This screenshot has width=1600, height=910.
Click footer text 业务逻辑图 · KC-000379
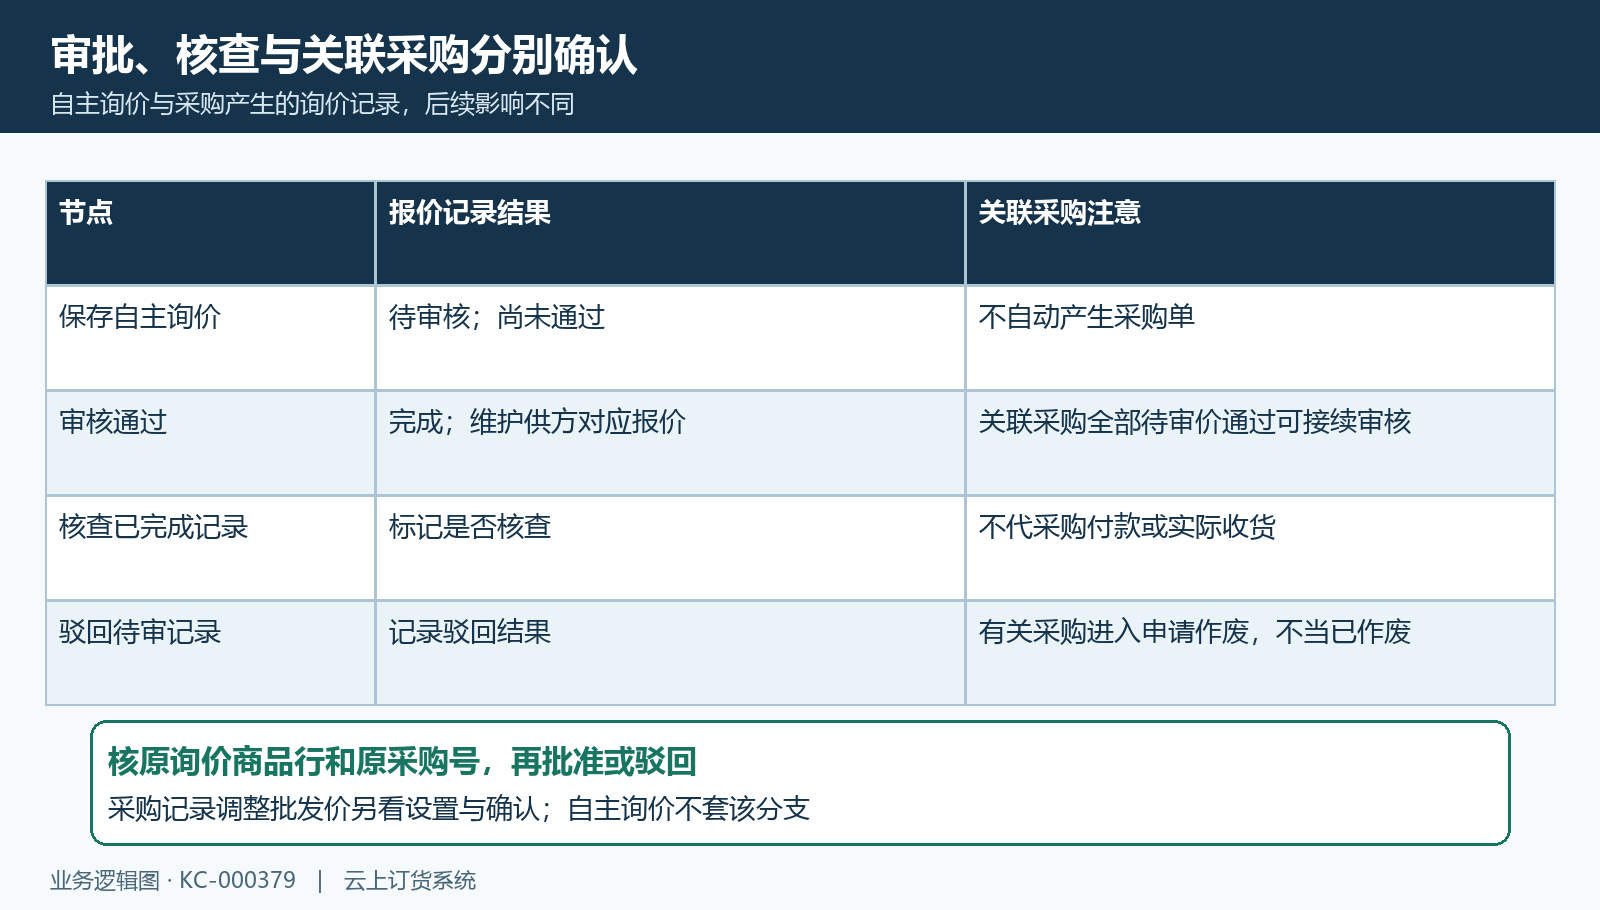pos(173,880)
